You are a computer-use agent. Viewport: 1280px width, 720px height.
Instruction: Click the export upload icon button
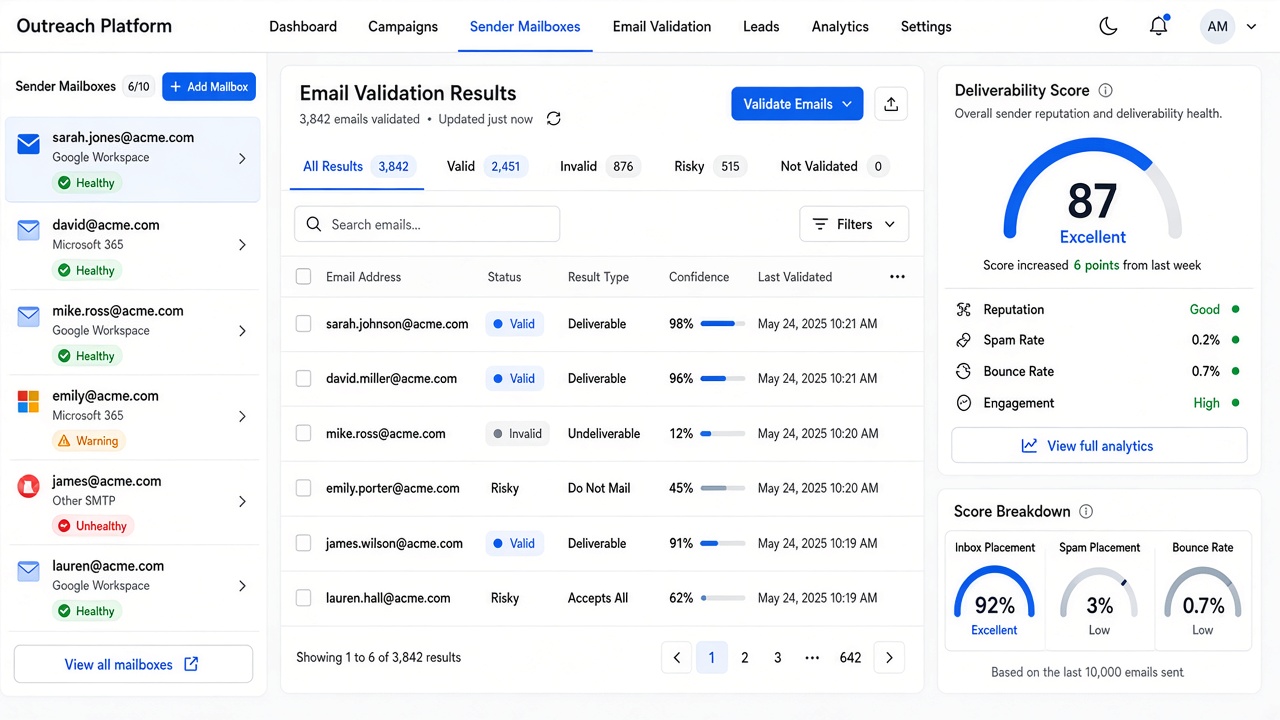point(891,104)
